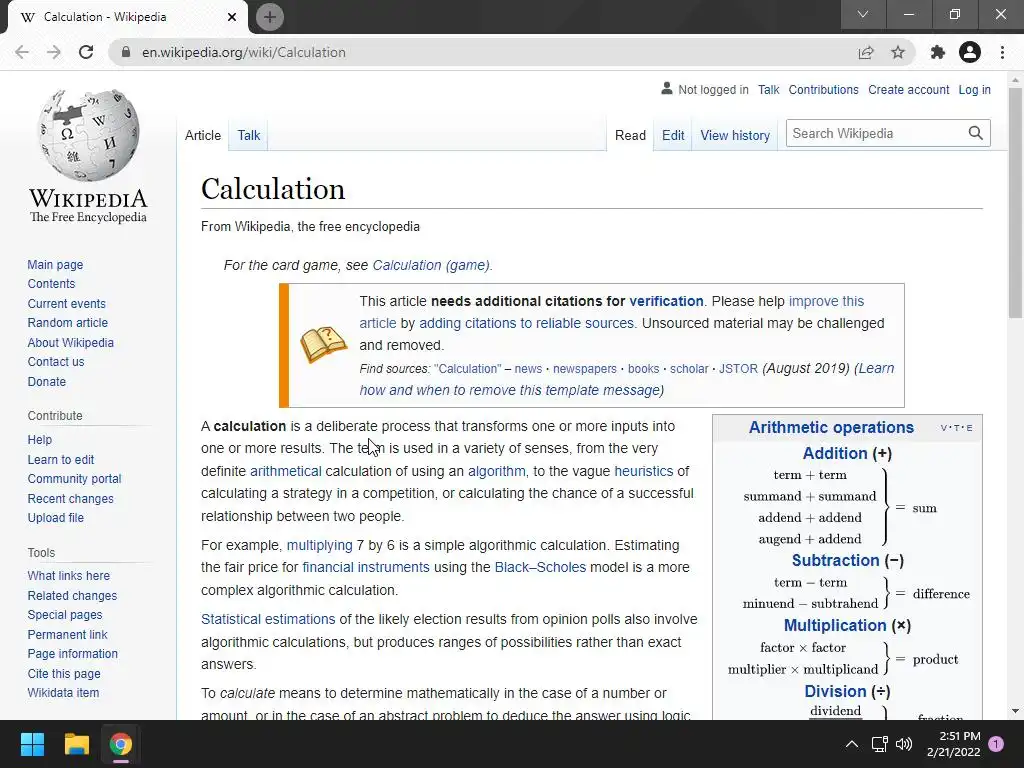Viewport: 1024px width, 768px height.
Task: Open Chrome's three-dot menu
Action: click(1002, 52)
